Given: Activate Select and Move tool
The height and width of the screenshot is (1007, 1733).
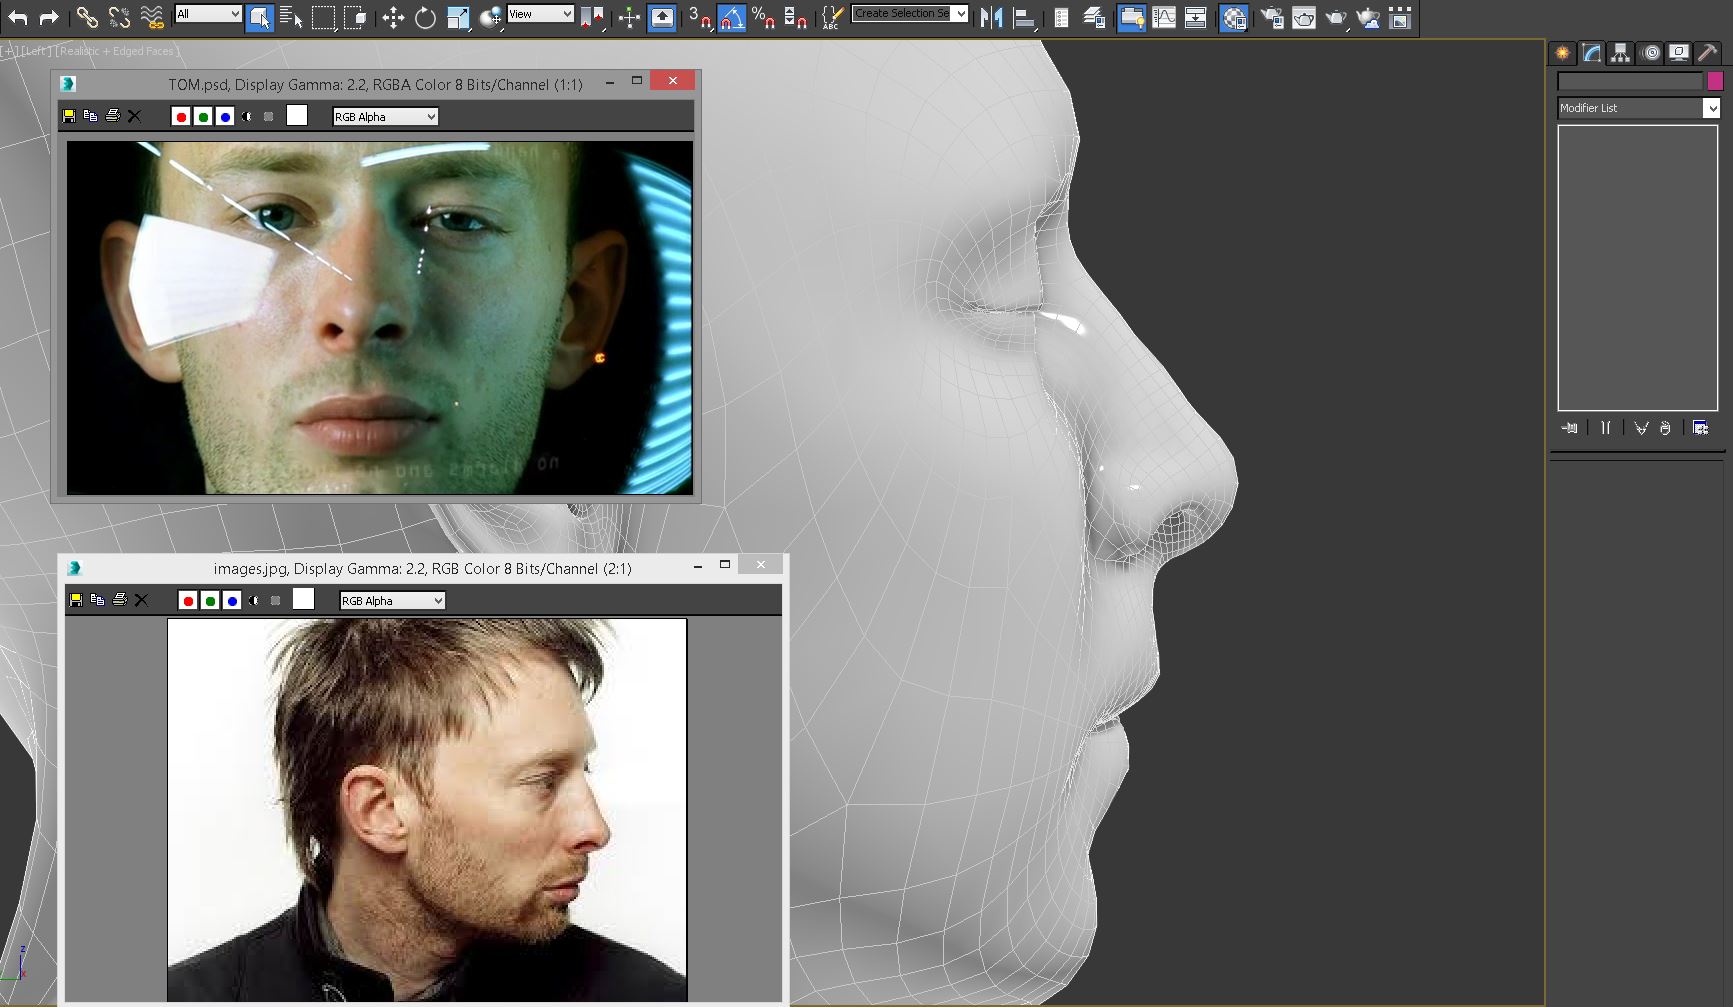Looking at the screenshot, I should 393,17.
